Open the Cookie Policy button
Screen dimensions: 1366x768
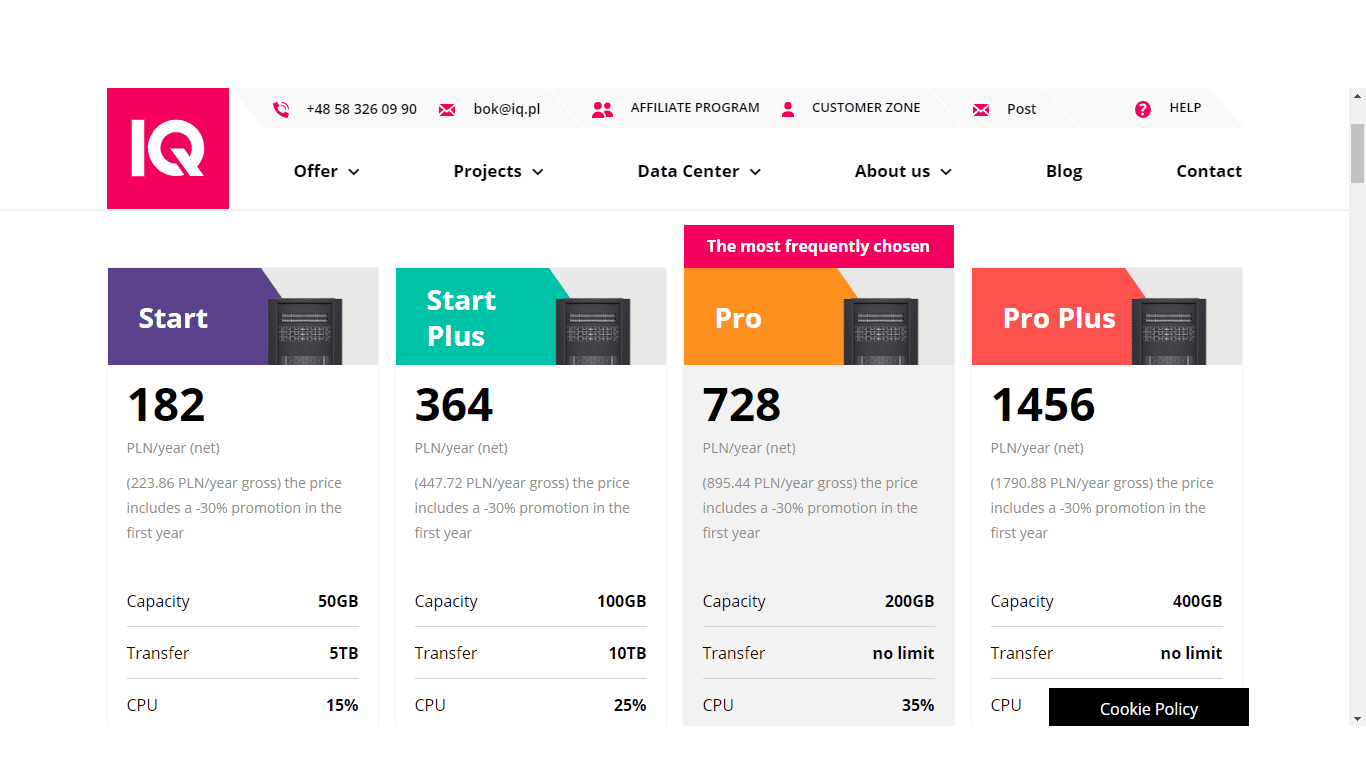(1149, 708)
